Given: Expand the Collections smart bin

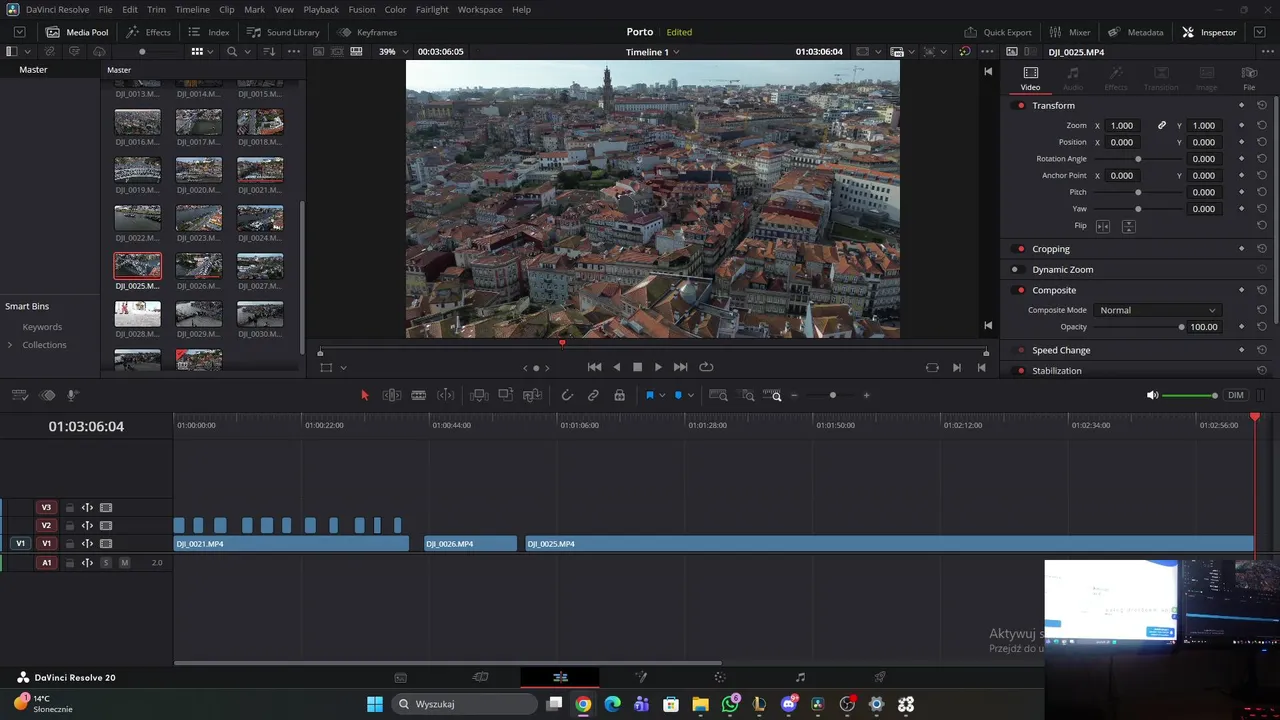Looking at the screenshot, I should pyautogui.click(x=10, y=345).
